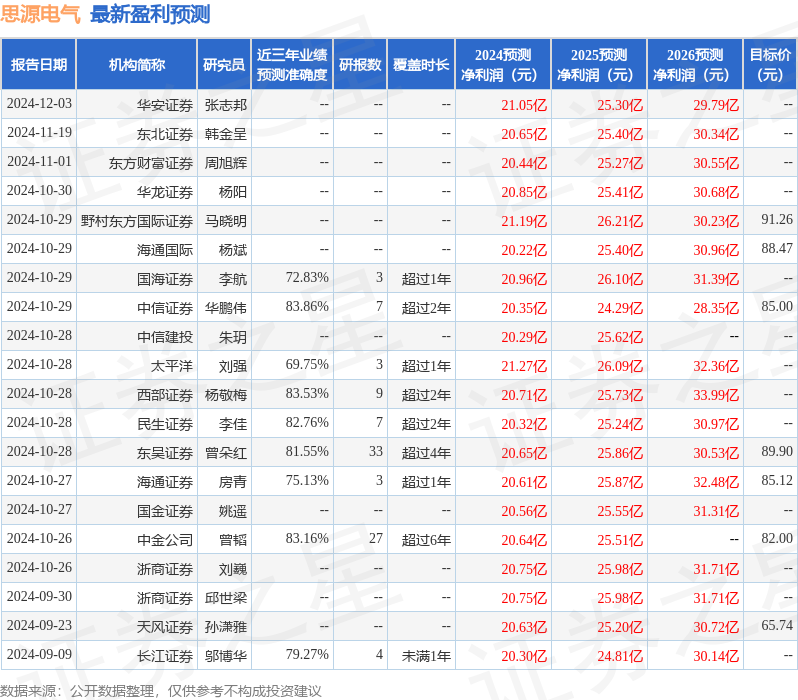This screenshot has width=798, height=700.
Task: Click accuracy value 82.76%
Action: (x=307, y=423)
